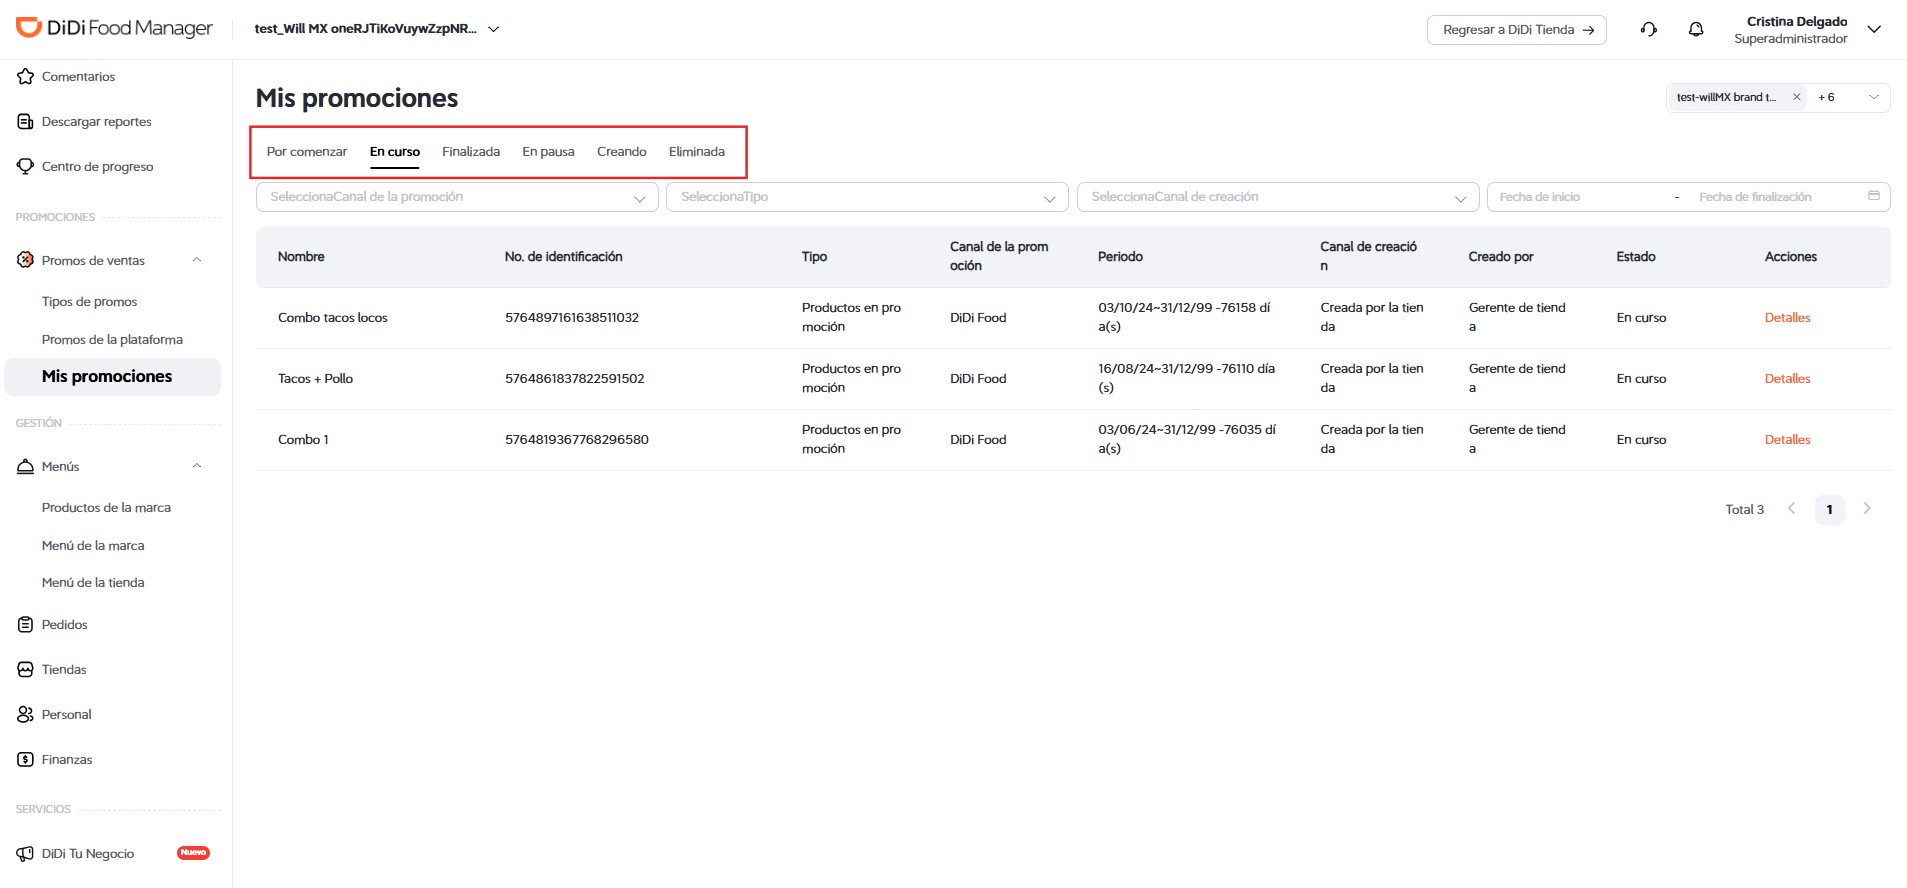The height and width of the screenshot is (888, 1907).
Task: Open the Canal de la promoción dropdown
Action: [x=457, y=197]
